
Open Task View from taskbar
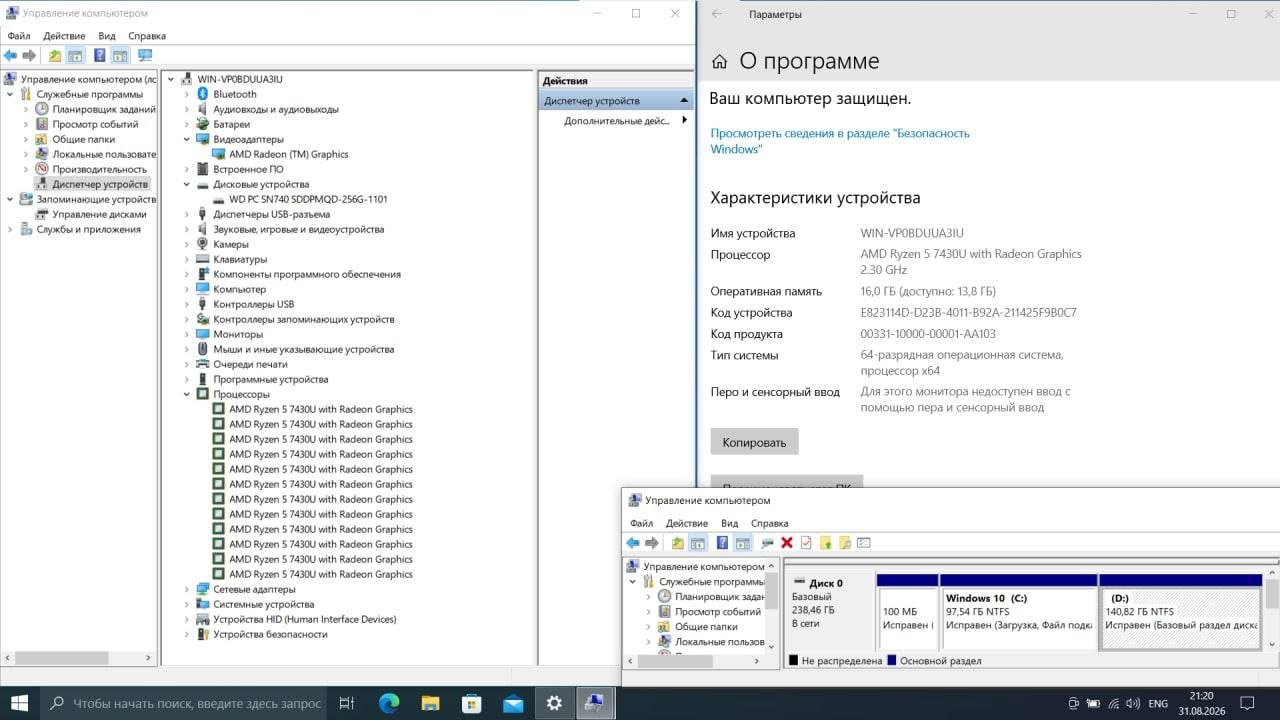pyautogui.click(x=346, y=703)
